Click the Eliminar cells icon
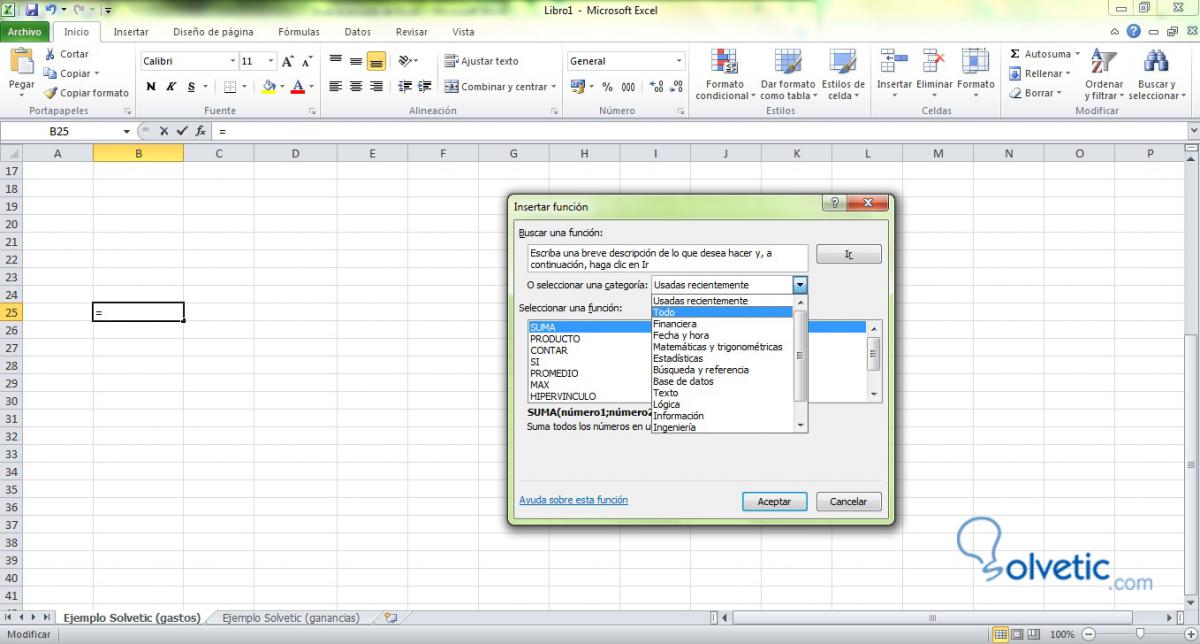This screenshot has width=1200, height=644. (934, 62)
